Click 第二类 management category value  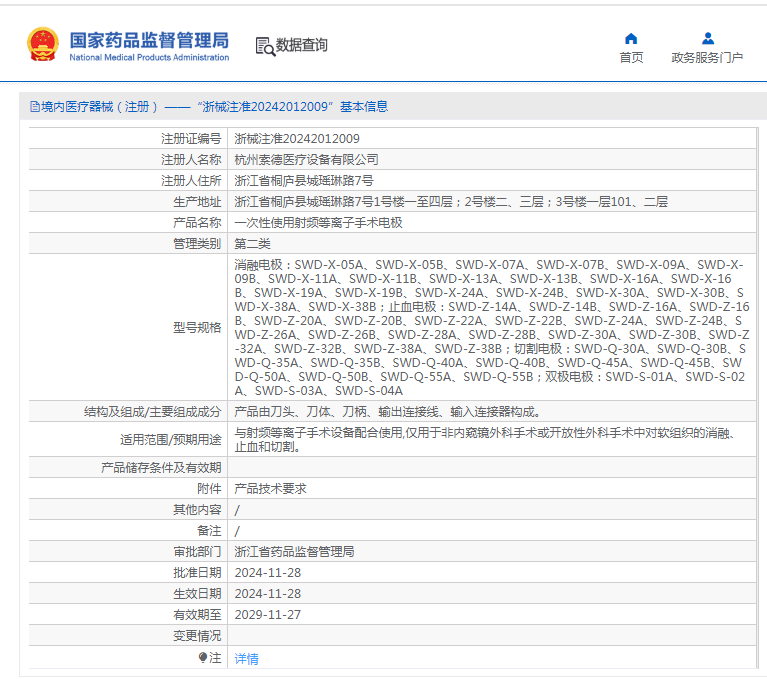(252, 244)
